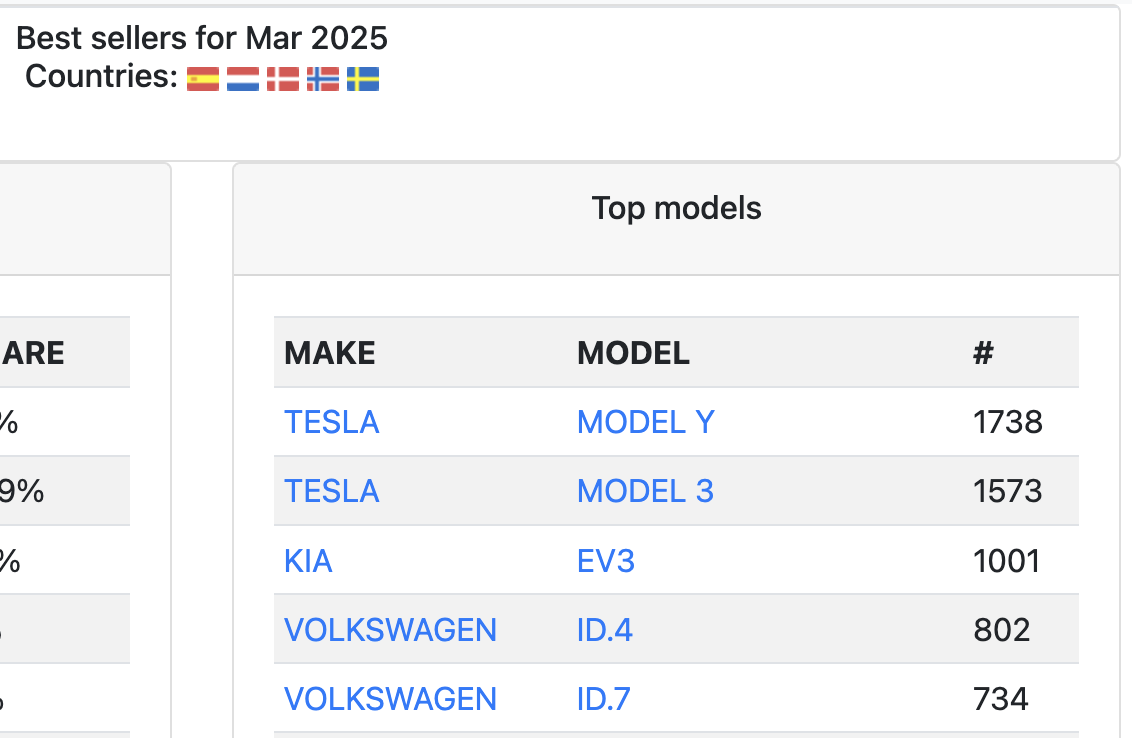Open the EV3 model link
Image resolution: width=1132 pixels, height=738 pixels.
606,561
